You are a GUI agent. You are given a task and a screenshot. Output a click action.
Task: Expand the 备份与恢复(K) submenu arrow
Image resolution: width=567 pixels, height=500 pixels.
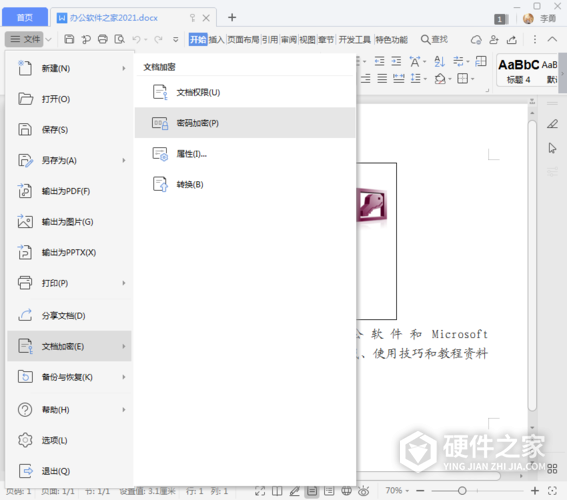pos(124,377)
